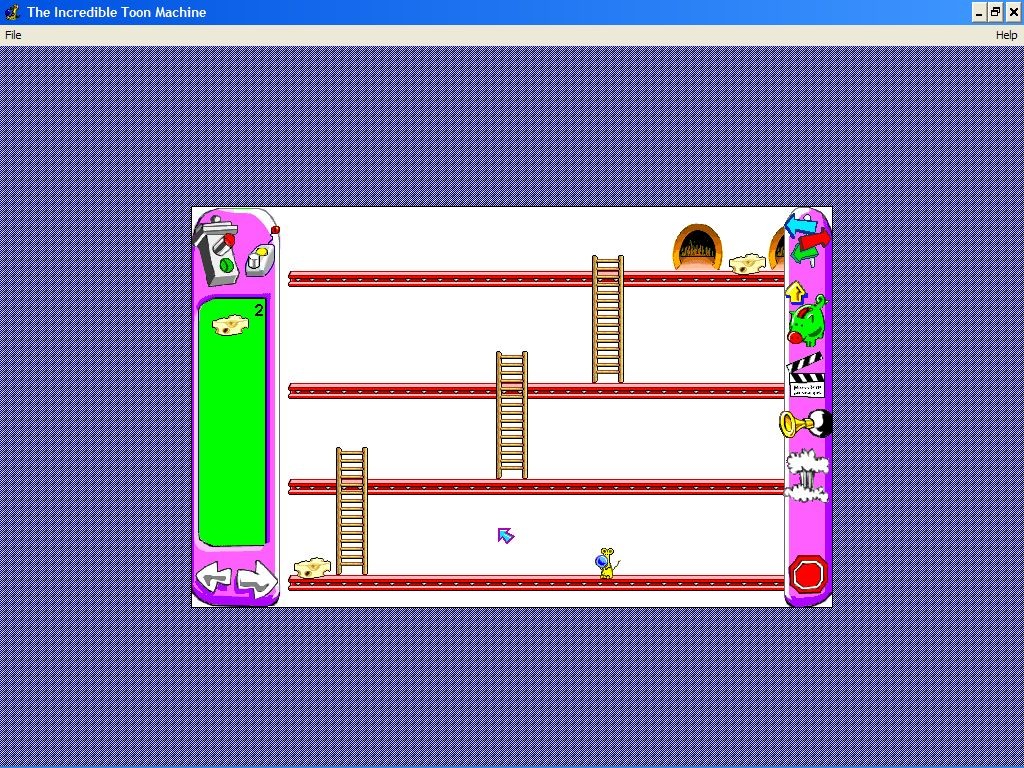Click the yellow horn icon
Screen dimensions: 1024x768
tap(805, 424)
